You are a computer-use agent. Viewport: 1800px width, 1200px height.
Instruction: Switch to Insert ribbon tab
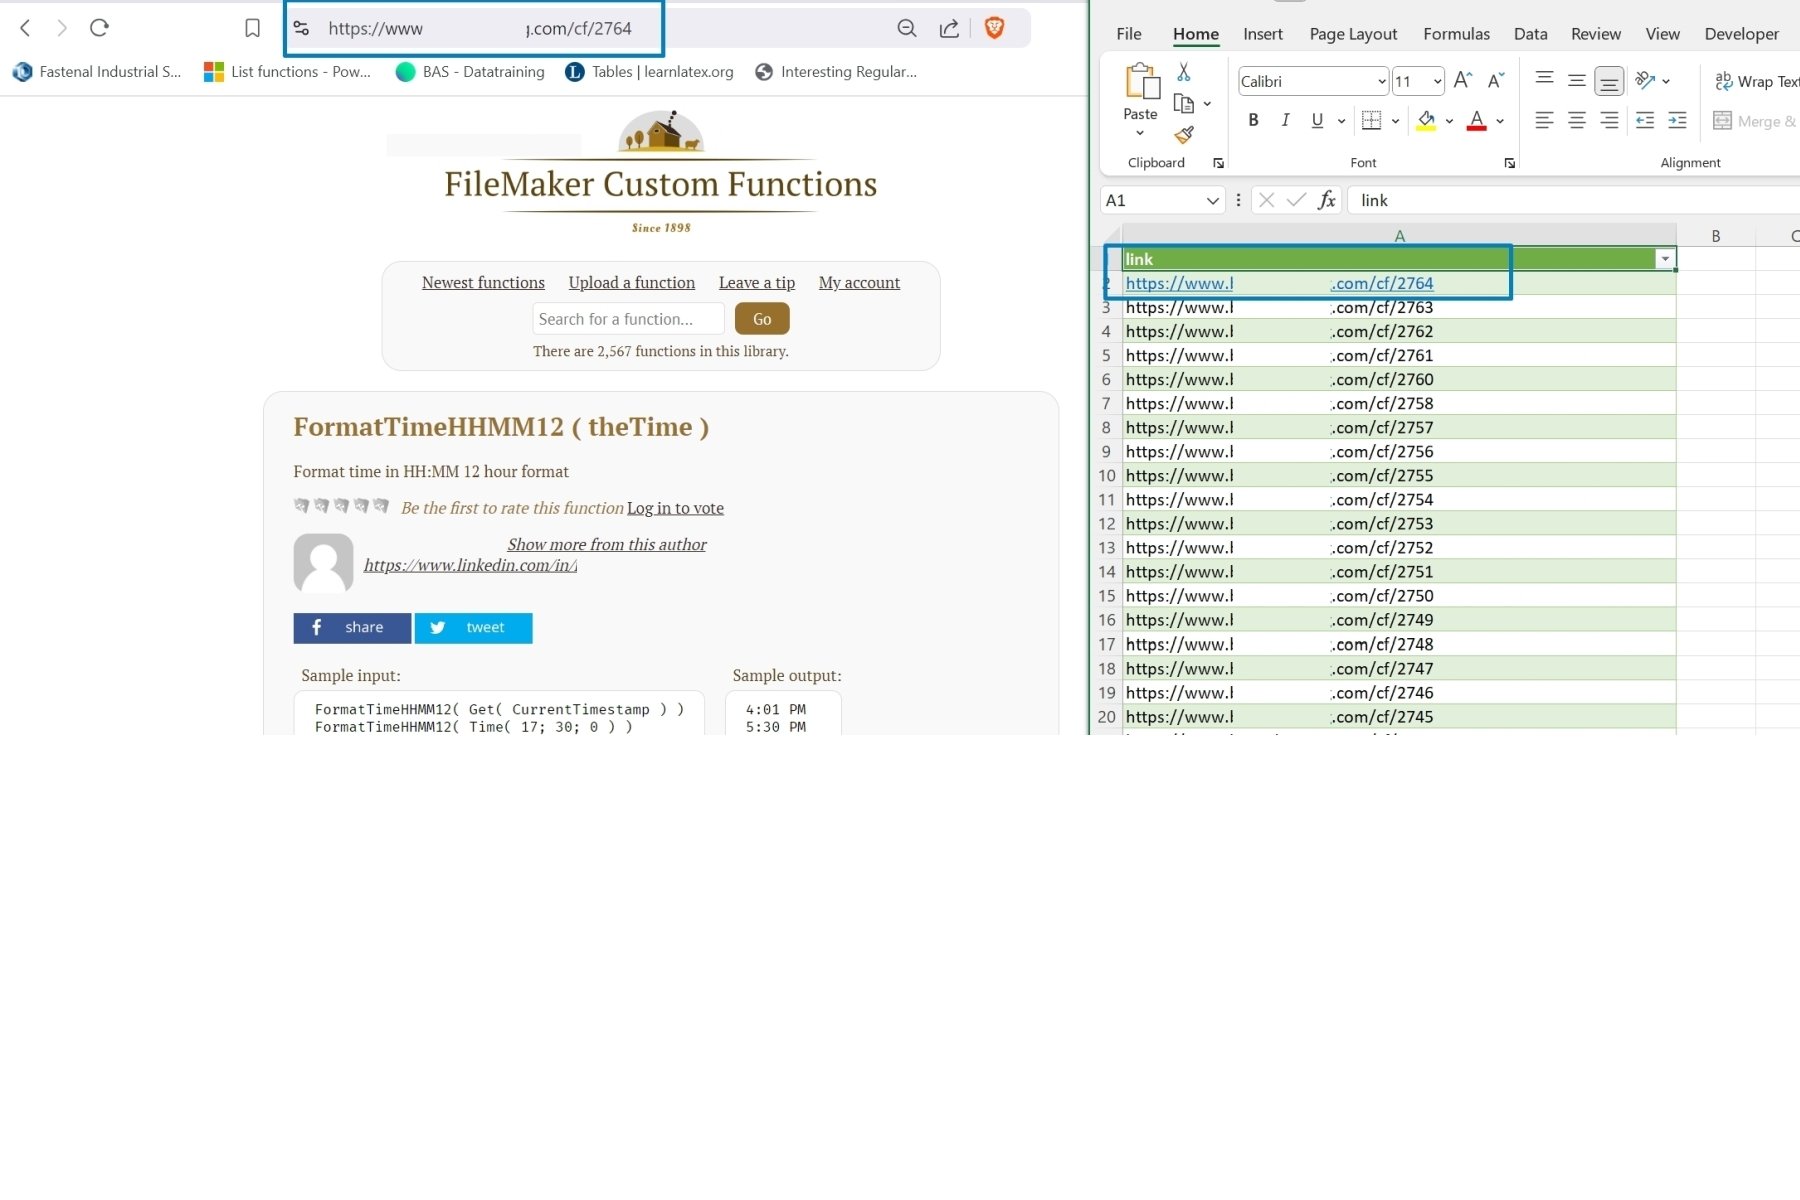1263,34
